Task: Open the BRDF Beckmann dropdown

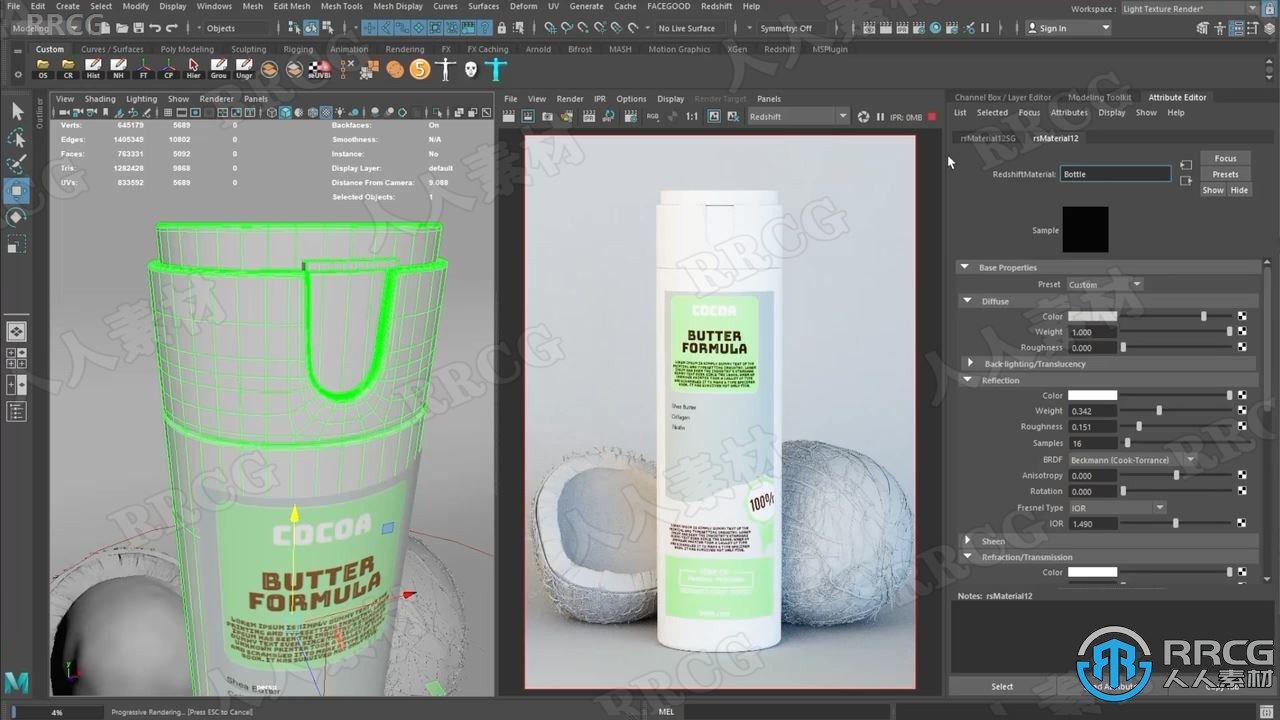Action: point(1132,460)
